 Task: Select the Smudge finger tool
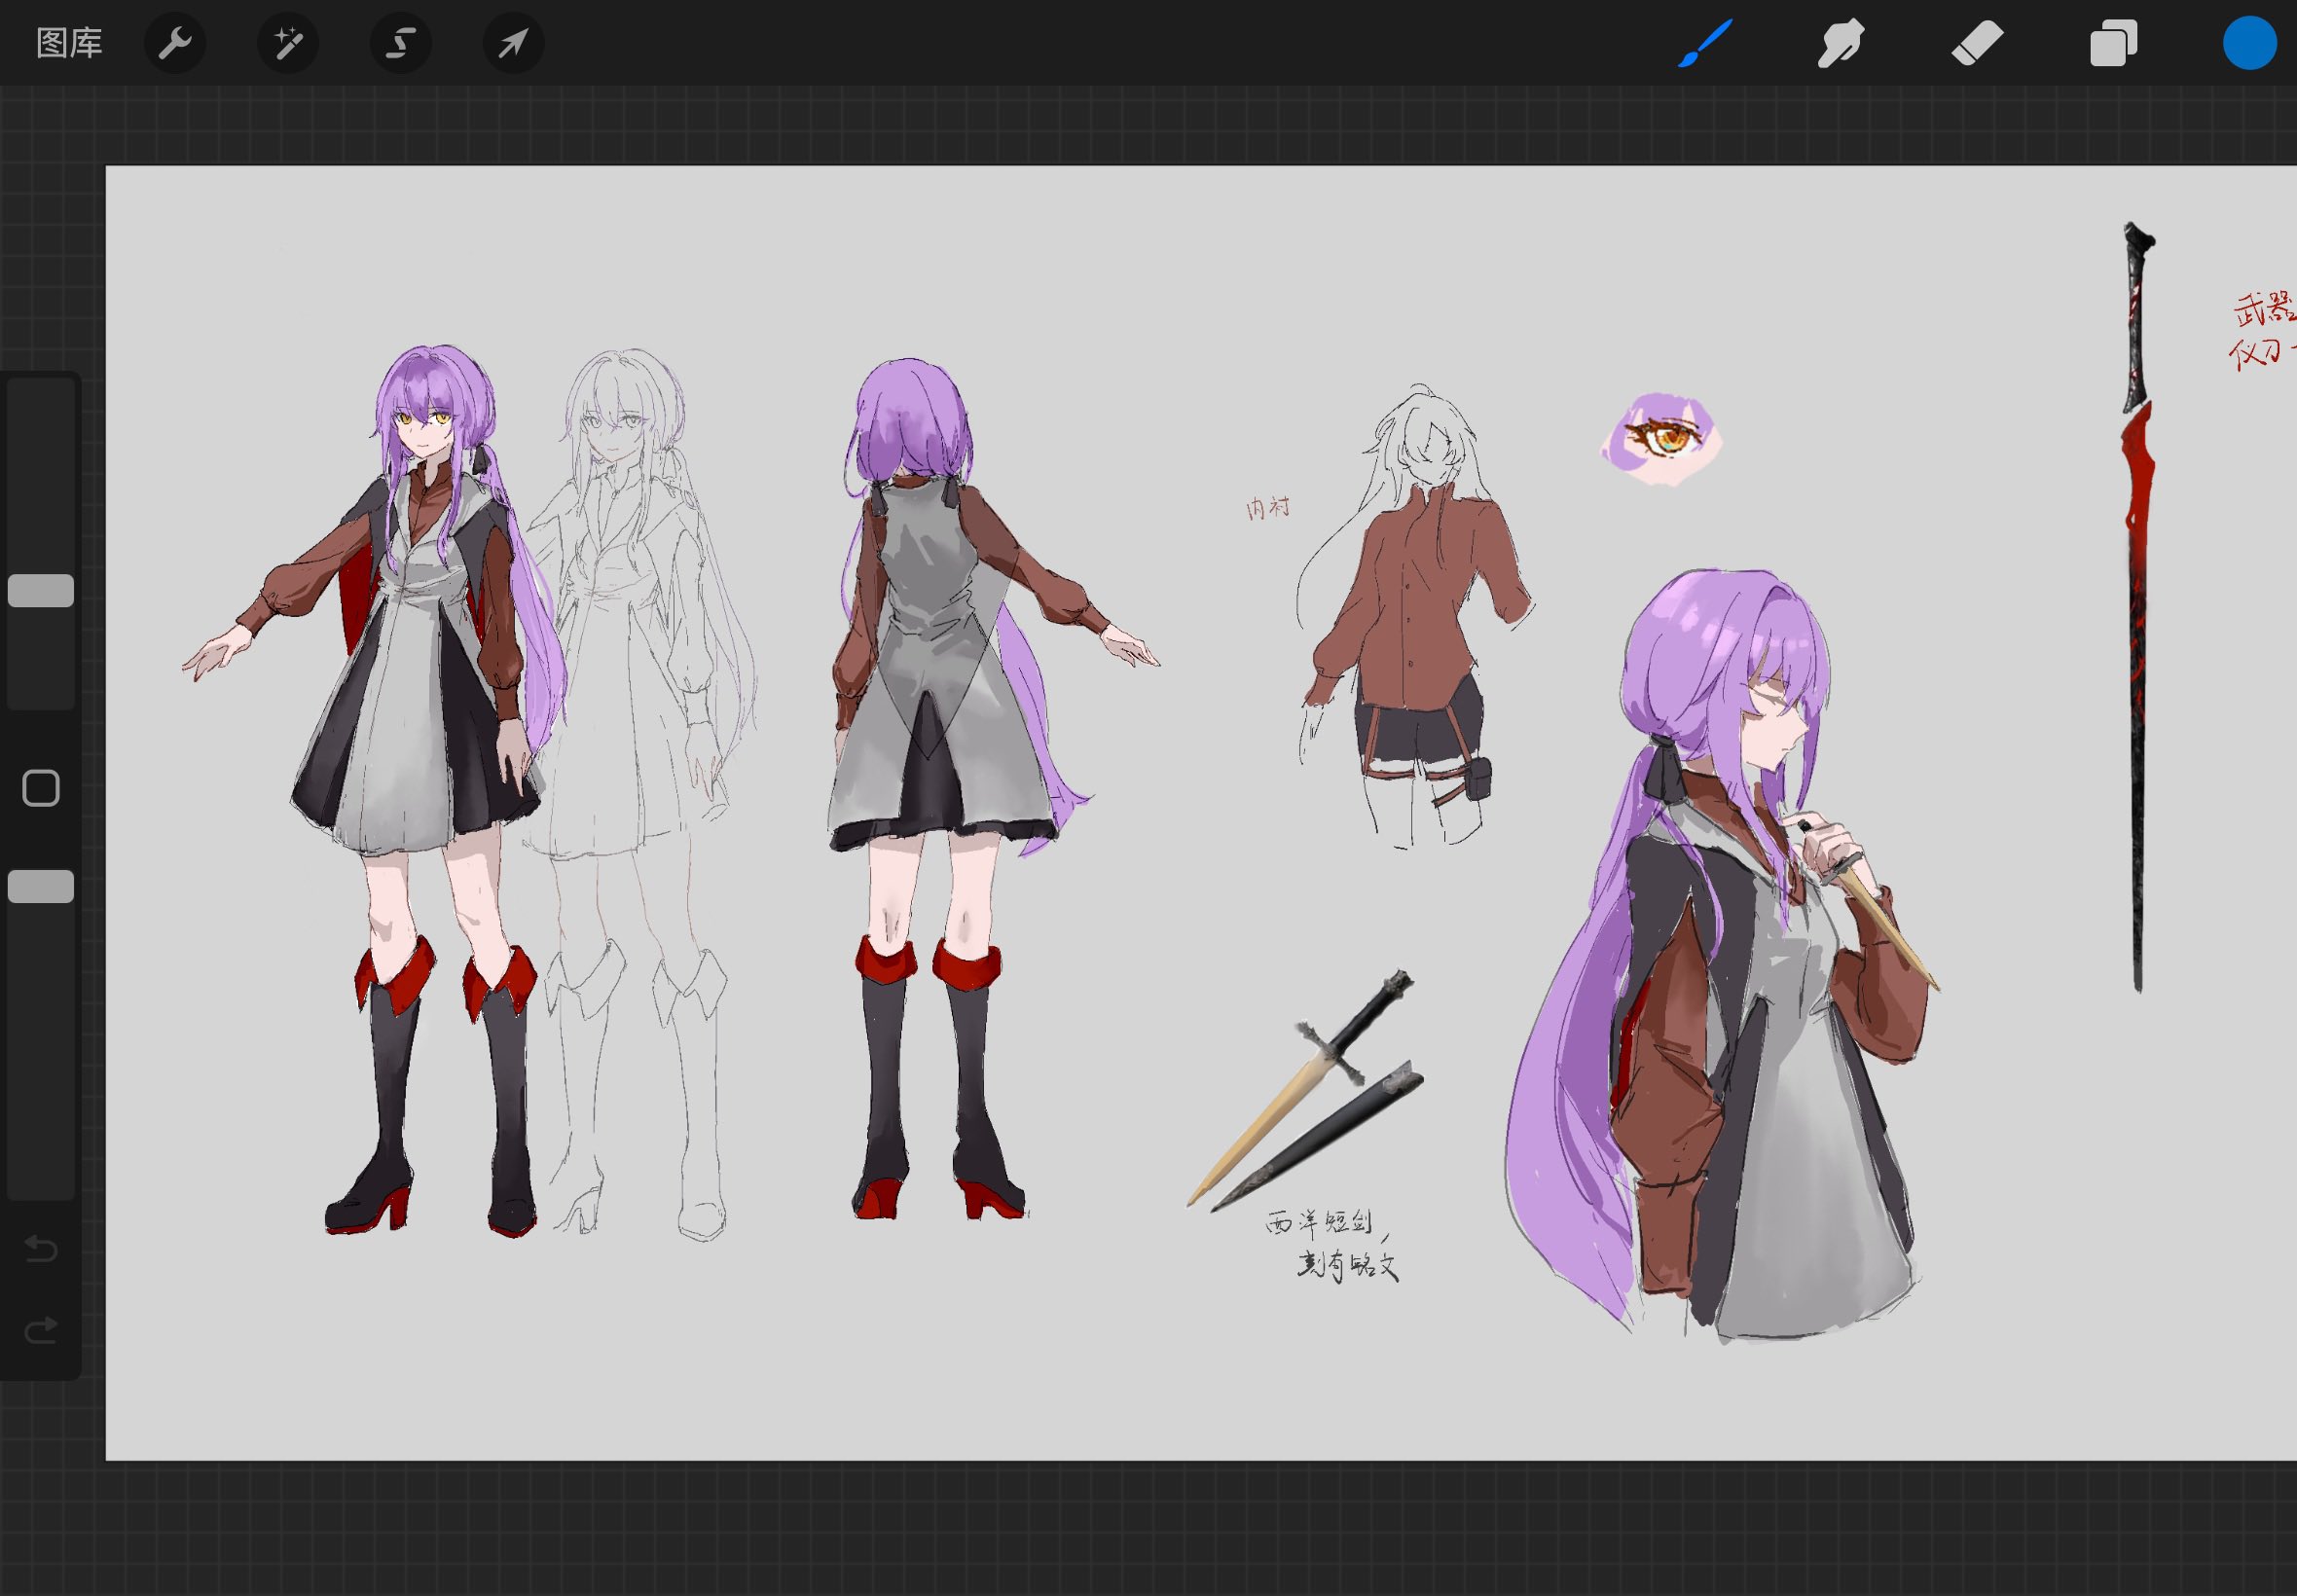click(1840, 43)
